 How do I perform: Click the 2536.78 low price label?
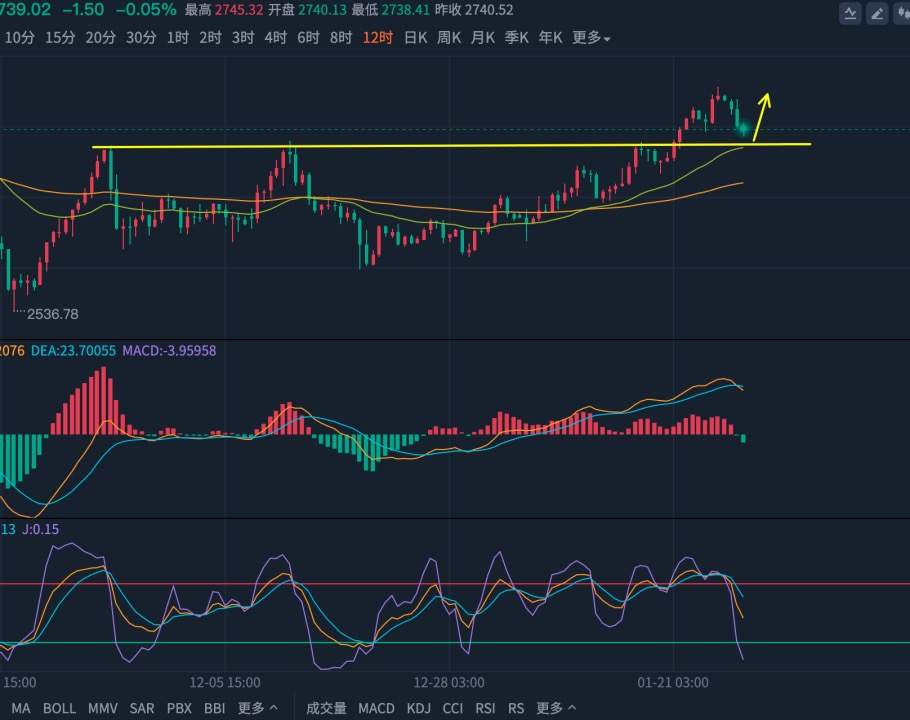tap(52, 314)
